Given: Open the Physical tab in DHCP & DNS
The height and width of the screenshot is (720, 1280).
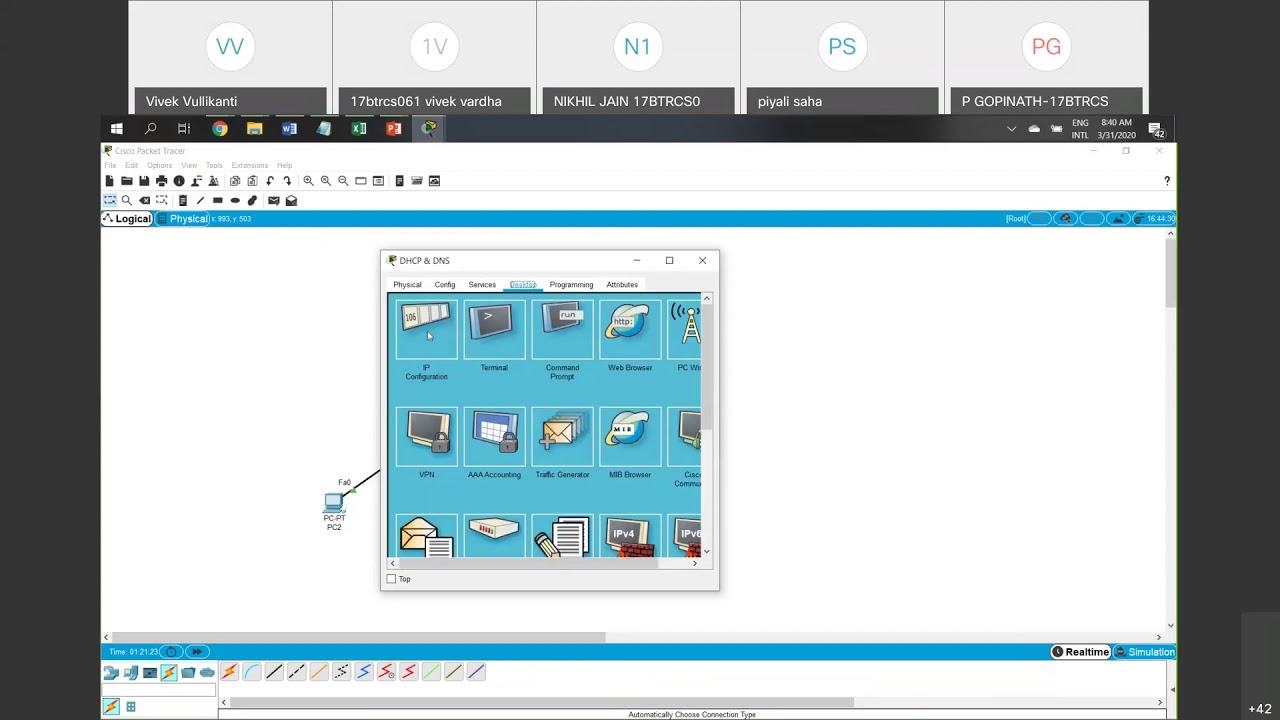Looking at the screenshot, I should 407,285.
